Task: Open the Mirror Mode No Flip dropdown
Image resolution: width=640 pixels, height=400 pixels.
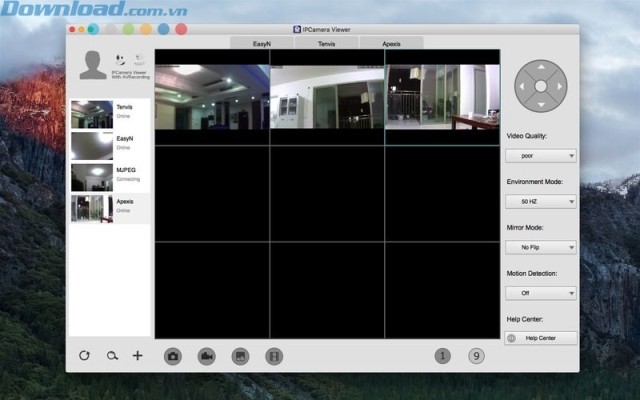Action: click(x=541, y=247)
